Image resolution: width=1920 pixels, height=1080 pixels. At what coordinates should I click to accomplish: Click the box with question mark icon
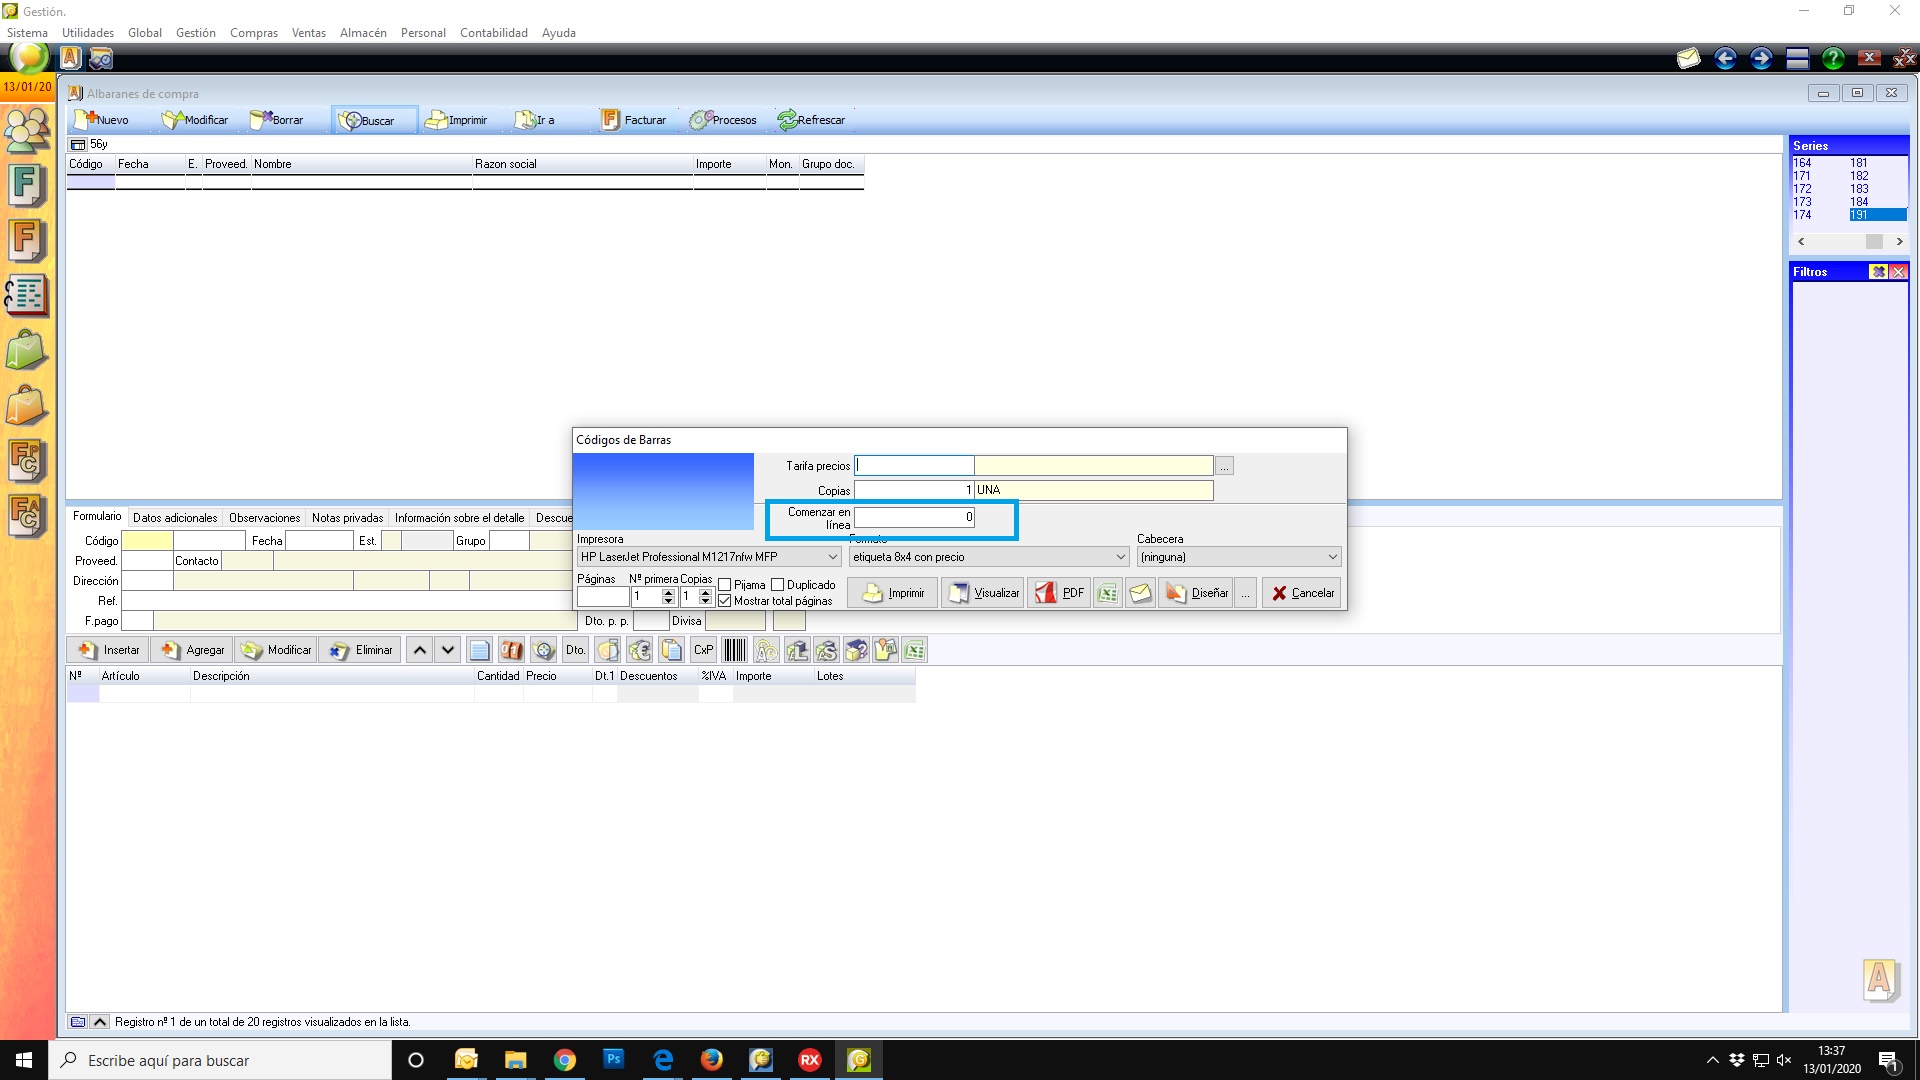(x=856, y=650)
